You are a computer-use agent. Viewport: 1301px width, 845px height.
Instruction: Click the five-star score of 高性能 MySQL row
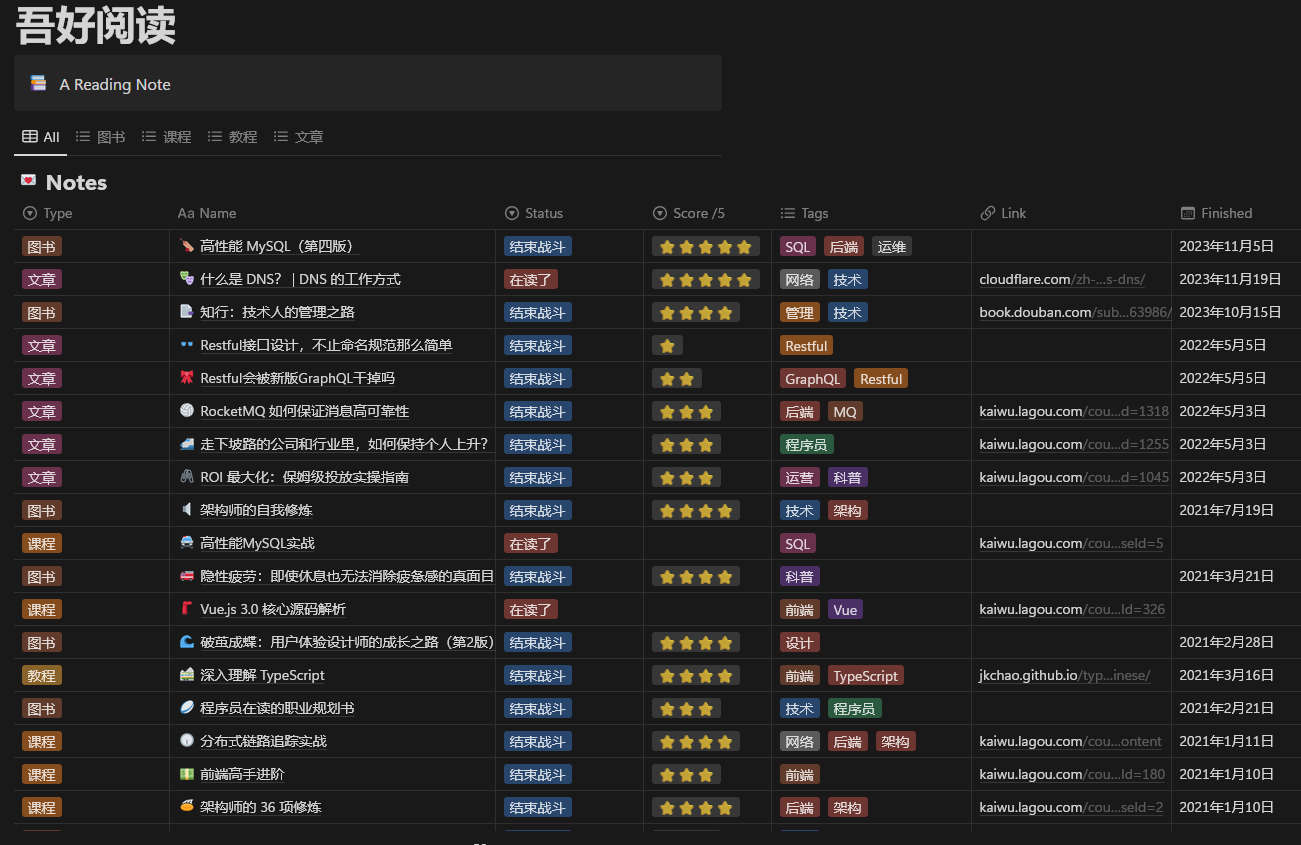[706, 246]
